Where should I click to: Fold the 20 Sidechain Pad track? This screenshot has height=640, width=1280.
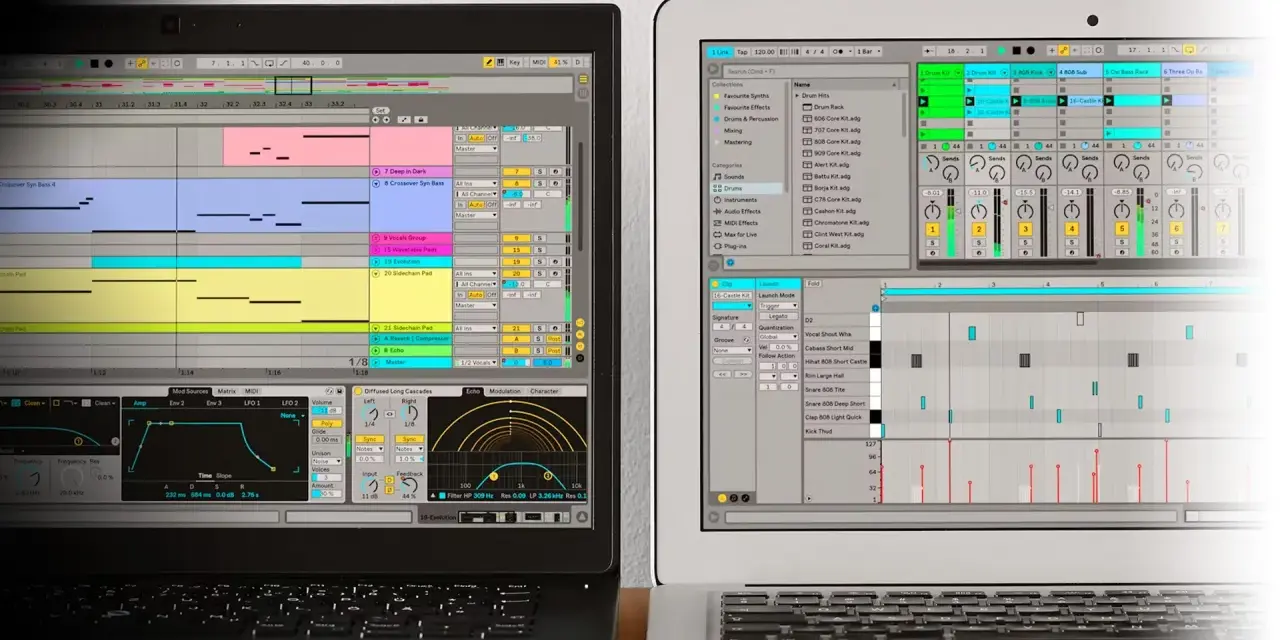tap(376, 273)
